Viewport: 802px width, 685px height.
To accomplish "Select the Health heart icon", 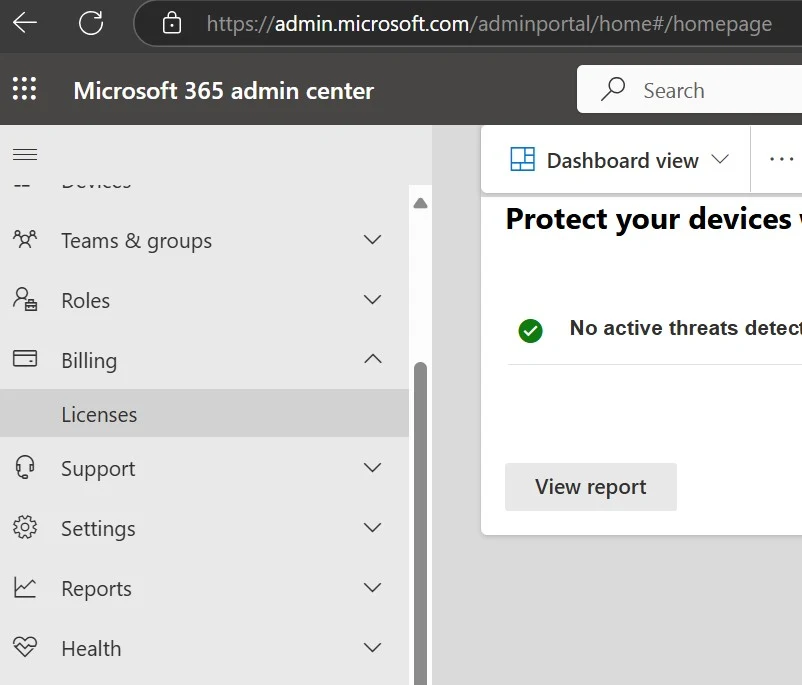I will [x=25, y=647].
